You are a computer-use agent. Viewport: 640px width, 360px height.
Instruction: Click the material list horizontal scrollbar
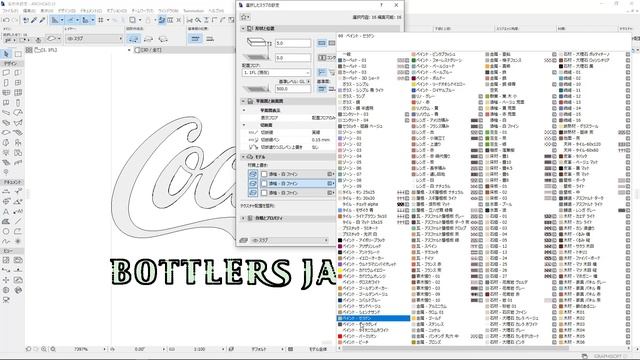(x=456, y=348)
